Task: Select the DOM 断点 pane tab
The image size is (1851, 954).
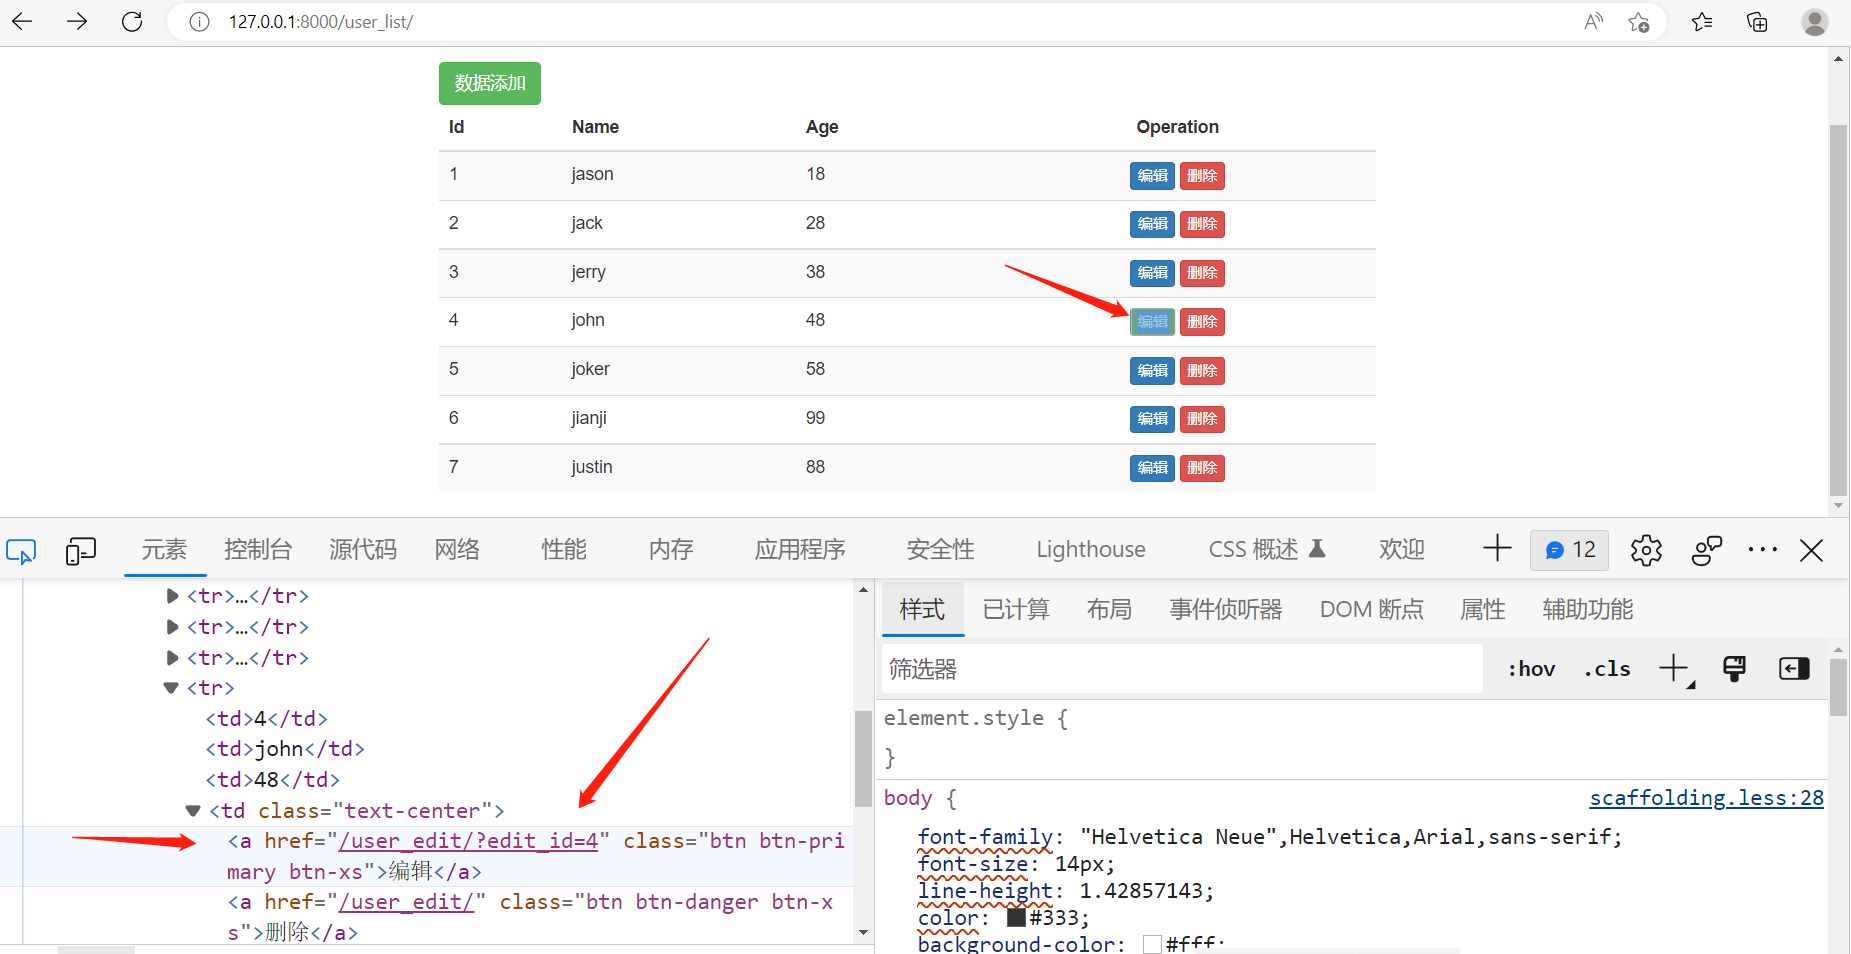Action: pos(1371,610)
